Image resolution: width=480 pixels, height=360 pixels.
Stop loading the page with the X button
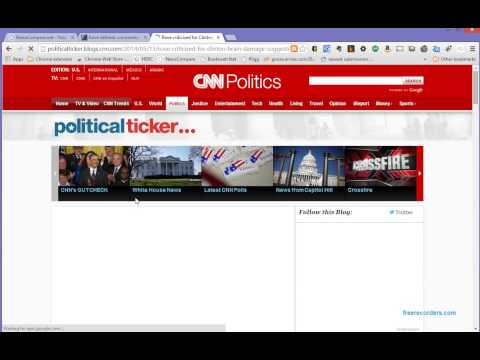click(x=31, y=49)
